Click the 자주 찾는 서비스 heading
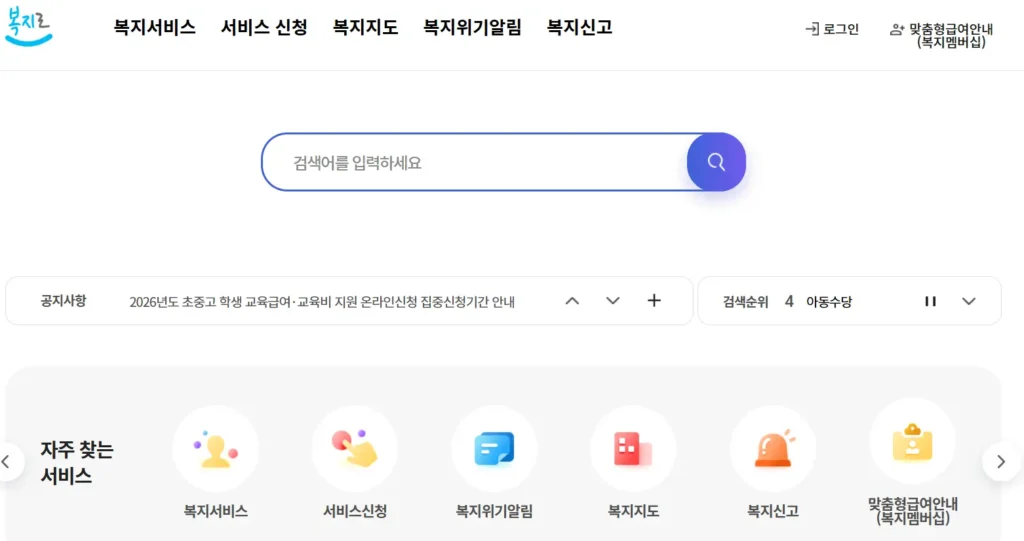 (x=77, y=463)
